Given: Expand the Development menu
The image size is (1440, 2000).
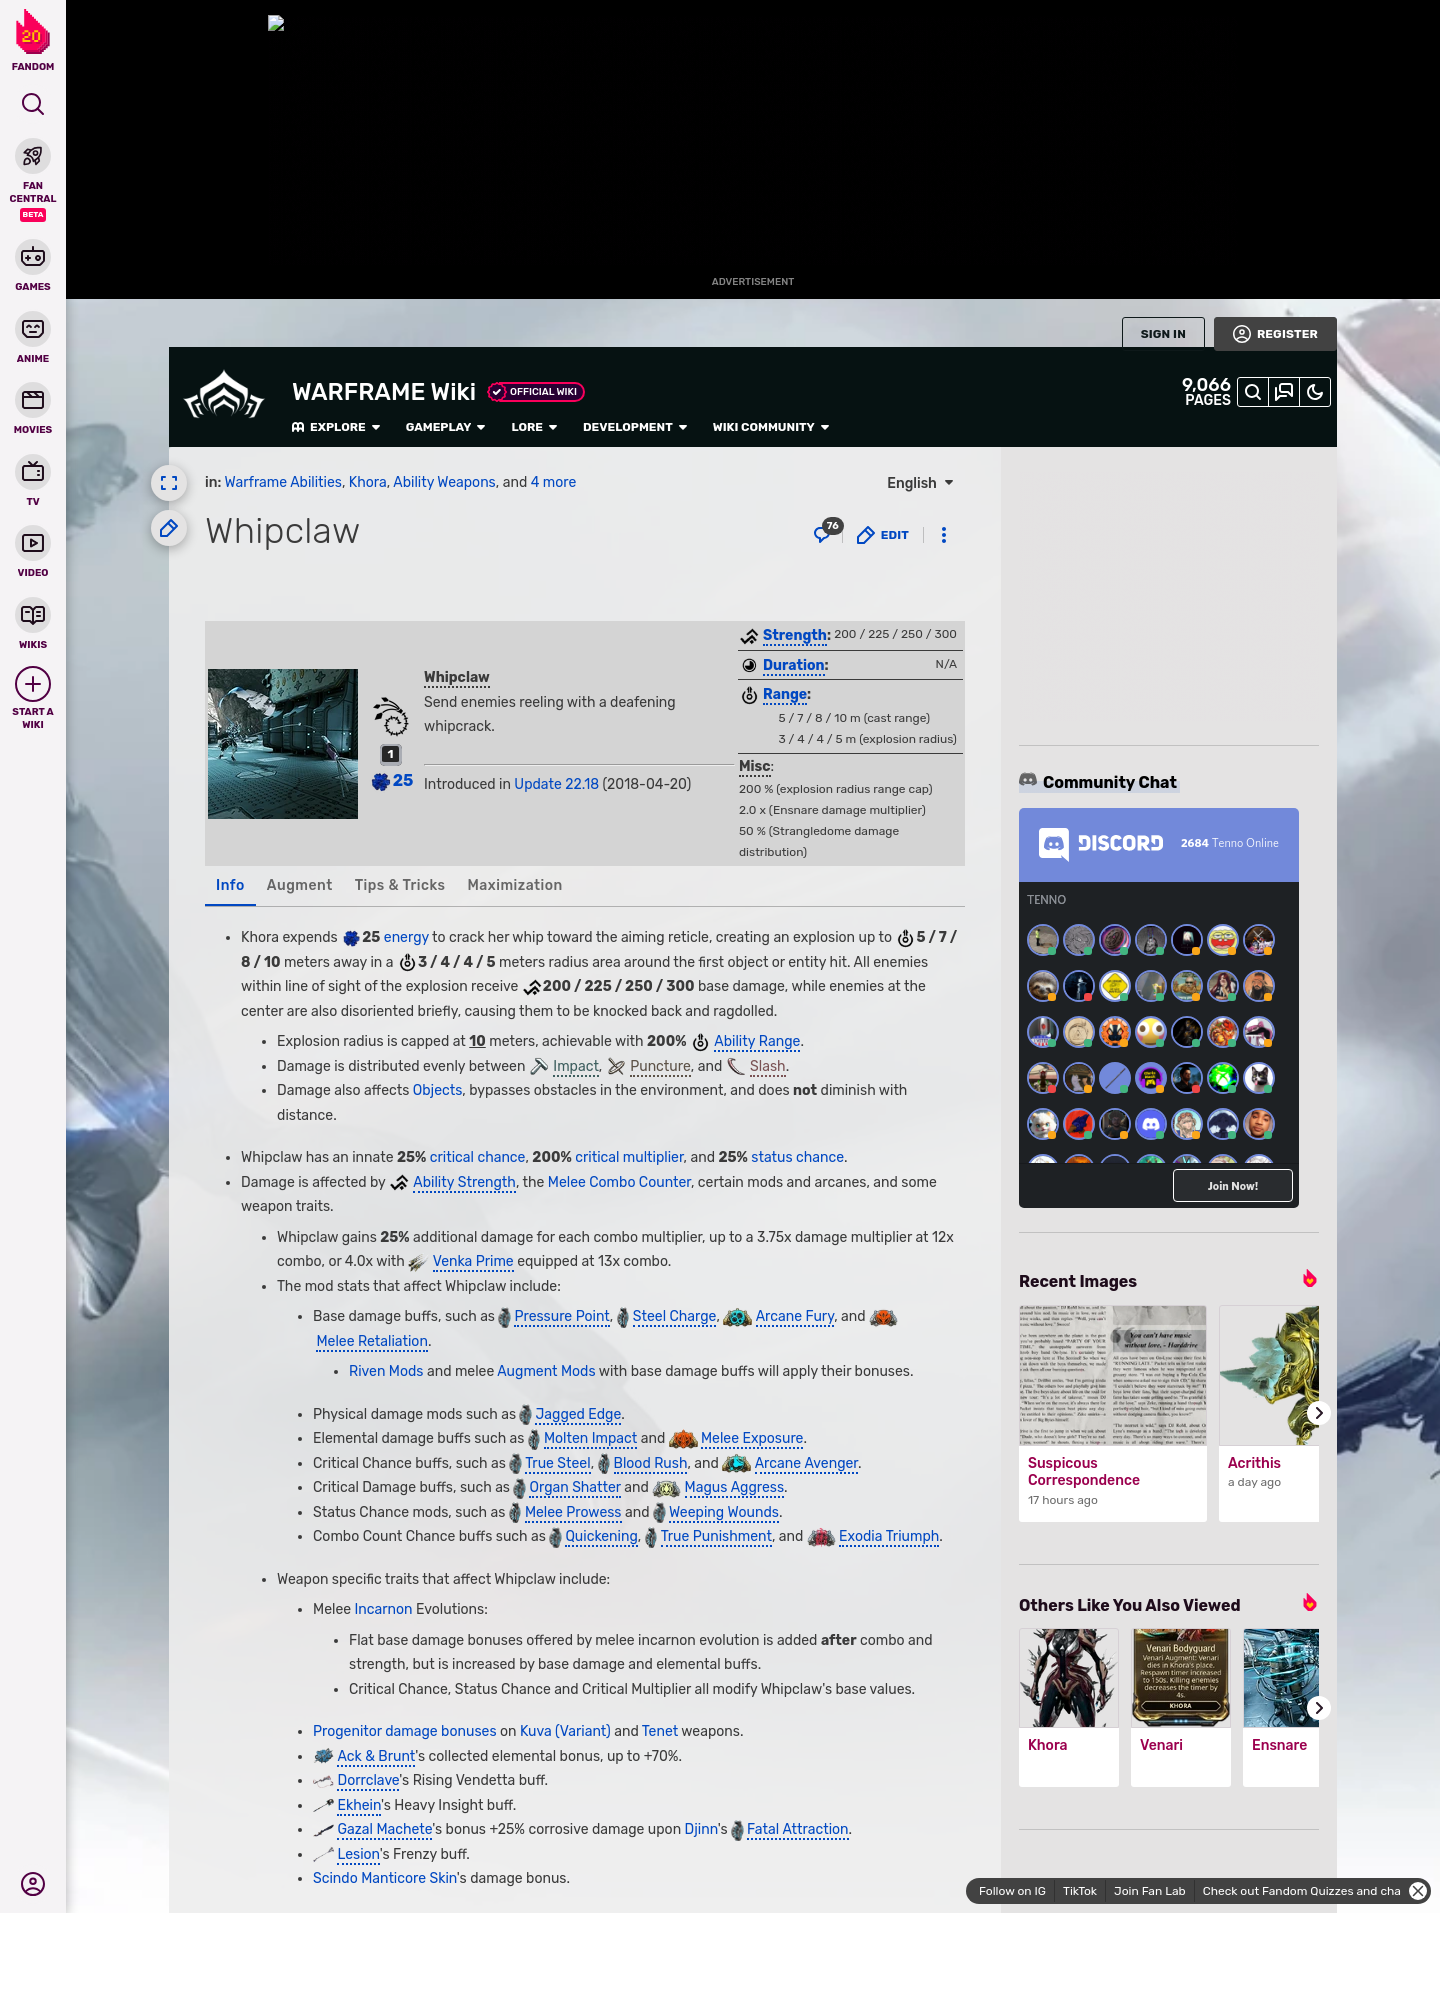Looking at the screenshot, I should coord(635,427).
